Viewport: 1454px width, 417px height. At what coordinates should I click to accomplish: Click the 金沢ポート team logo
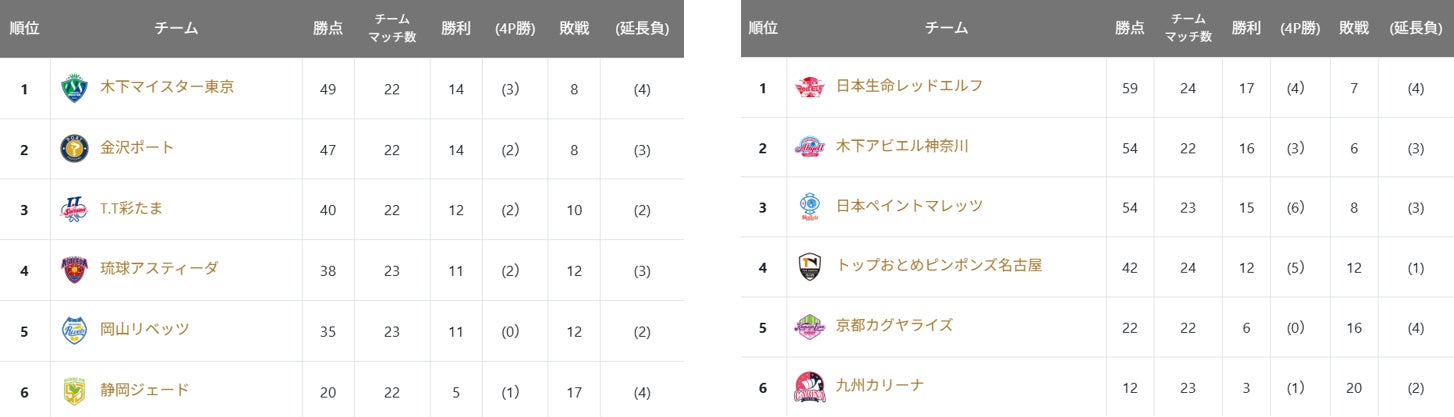pyautogui.click(x=74, y=149)
